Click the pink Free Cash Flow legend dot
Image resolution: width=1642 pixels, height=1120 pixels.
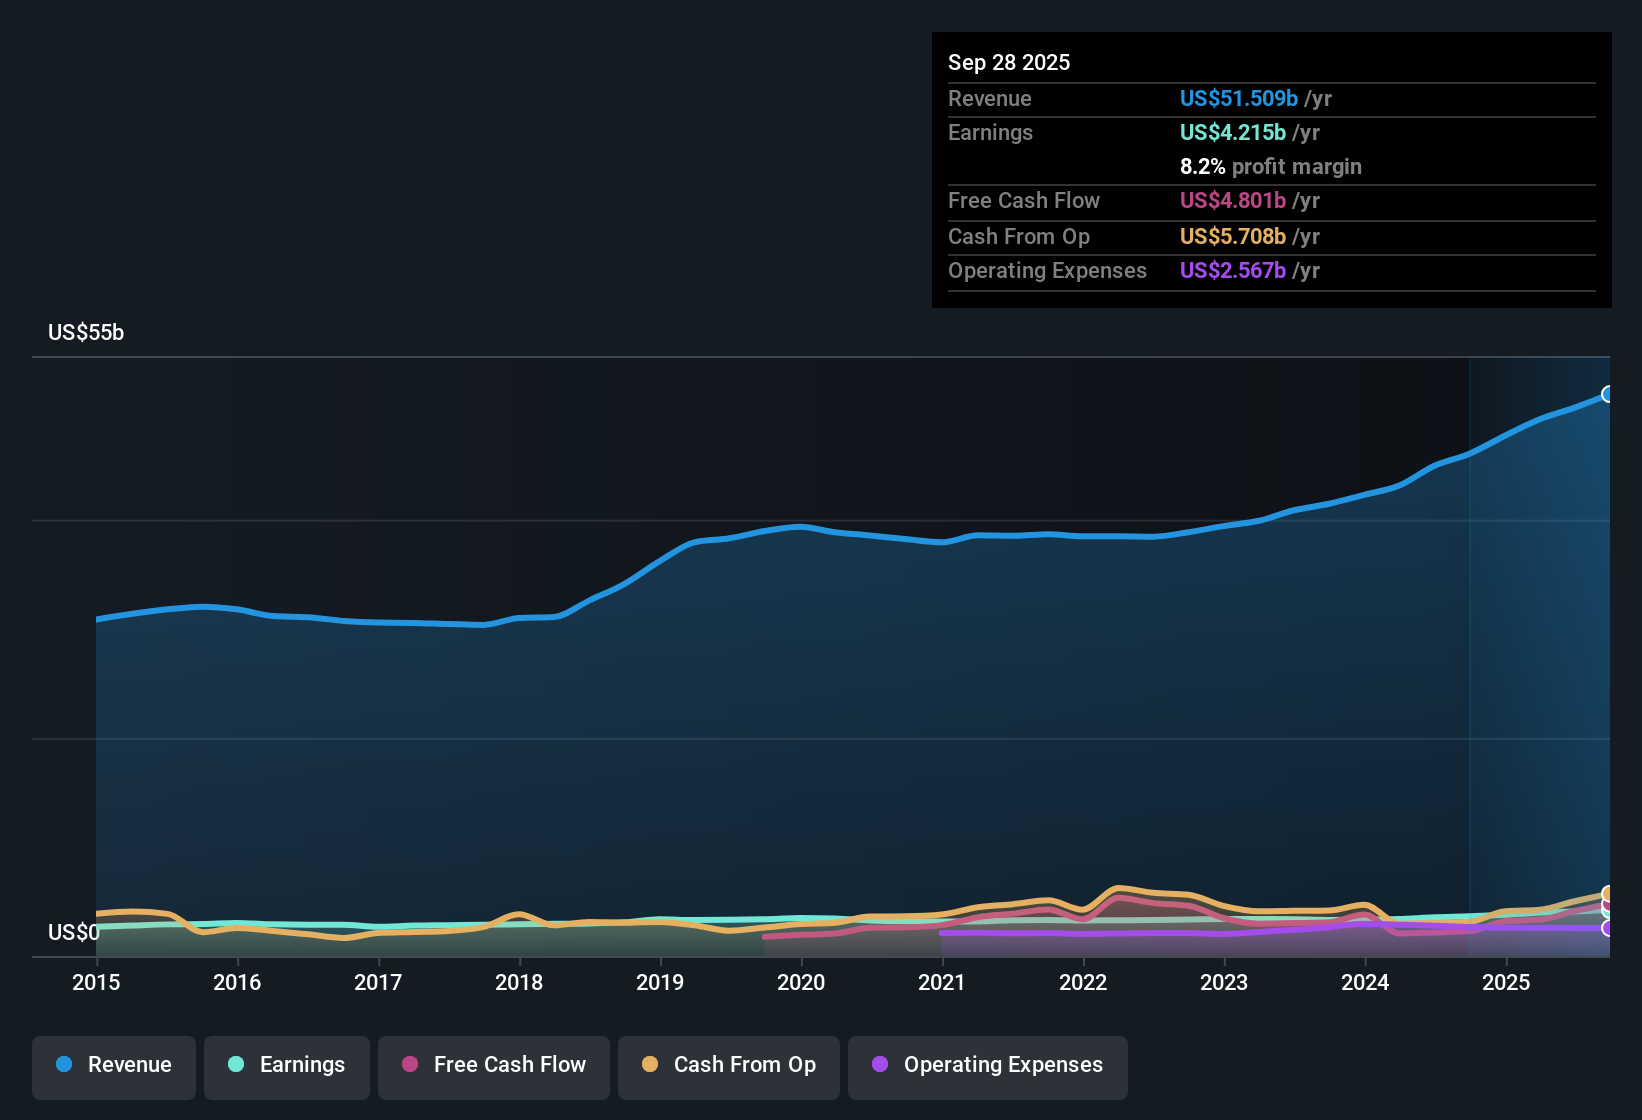point(410,1066)
